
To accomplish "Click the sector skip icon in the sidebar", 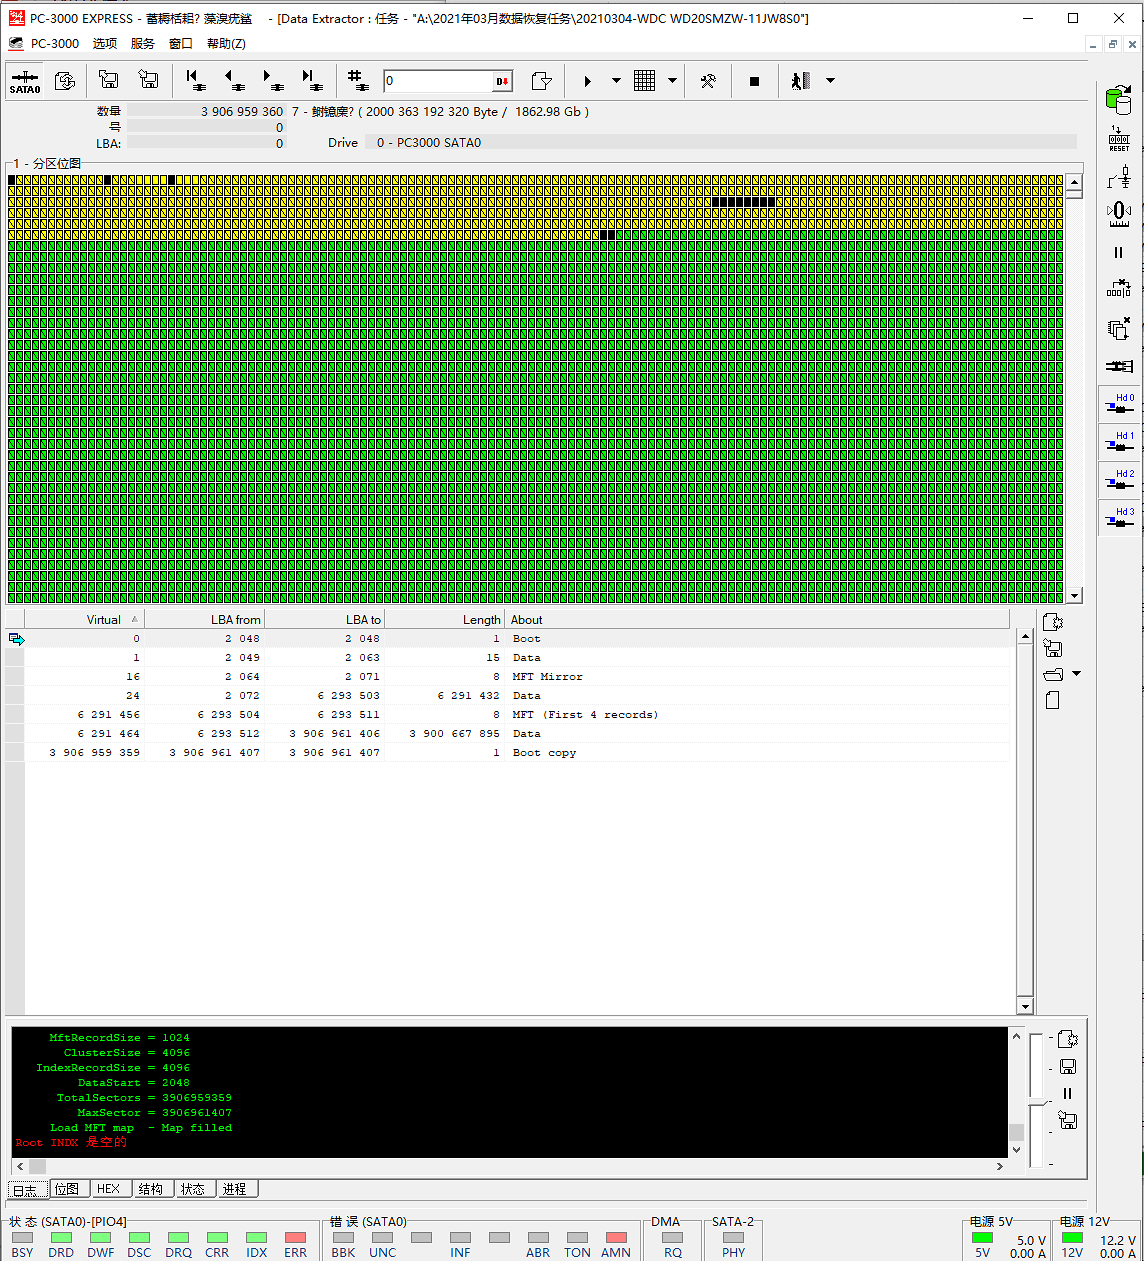I will point(1119,289).
